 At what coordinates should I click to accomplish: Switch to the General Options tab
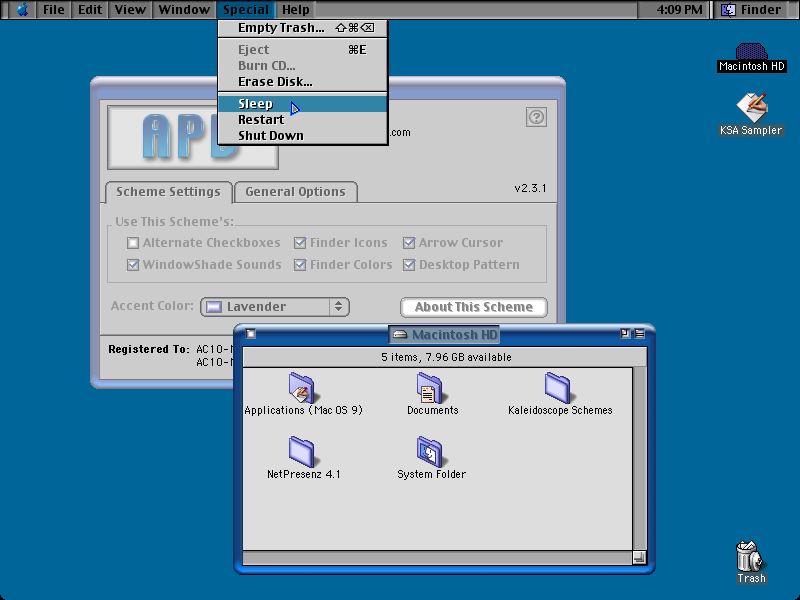[x=295, y=192]
